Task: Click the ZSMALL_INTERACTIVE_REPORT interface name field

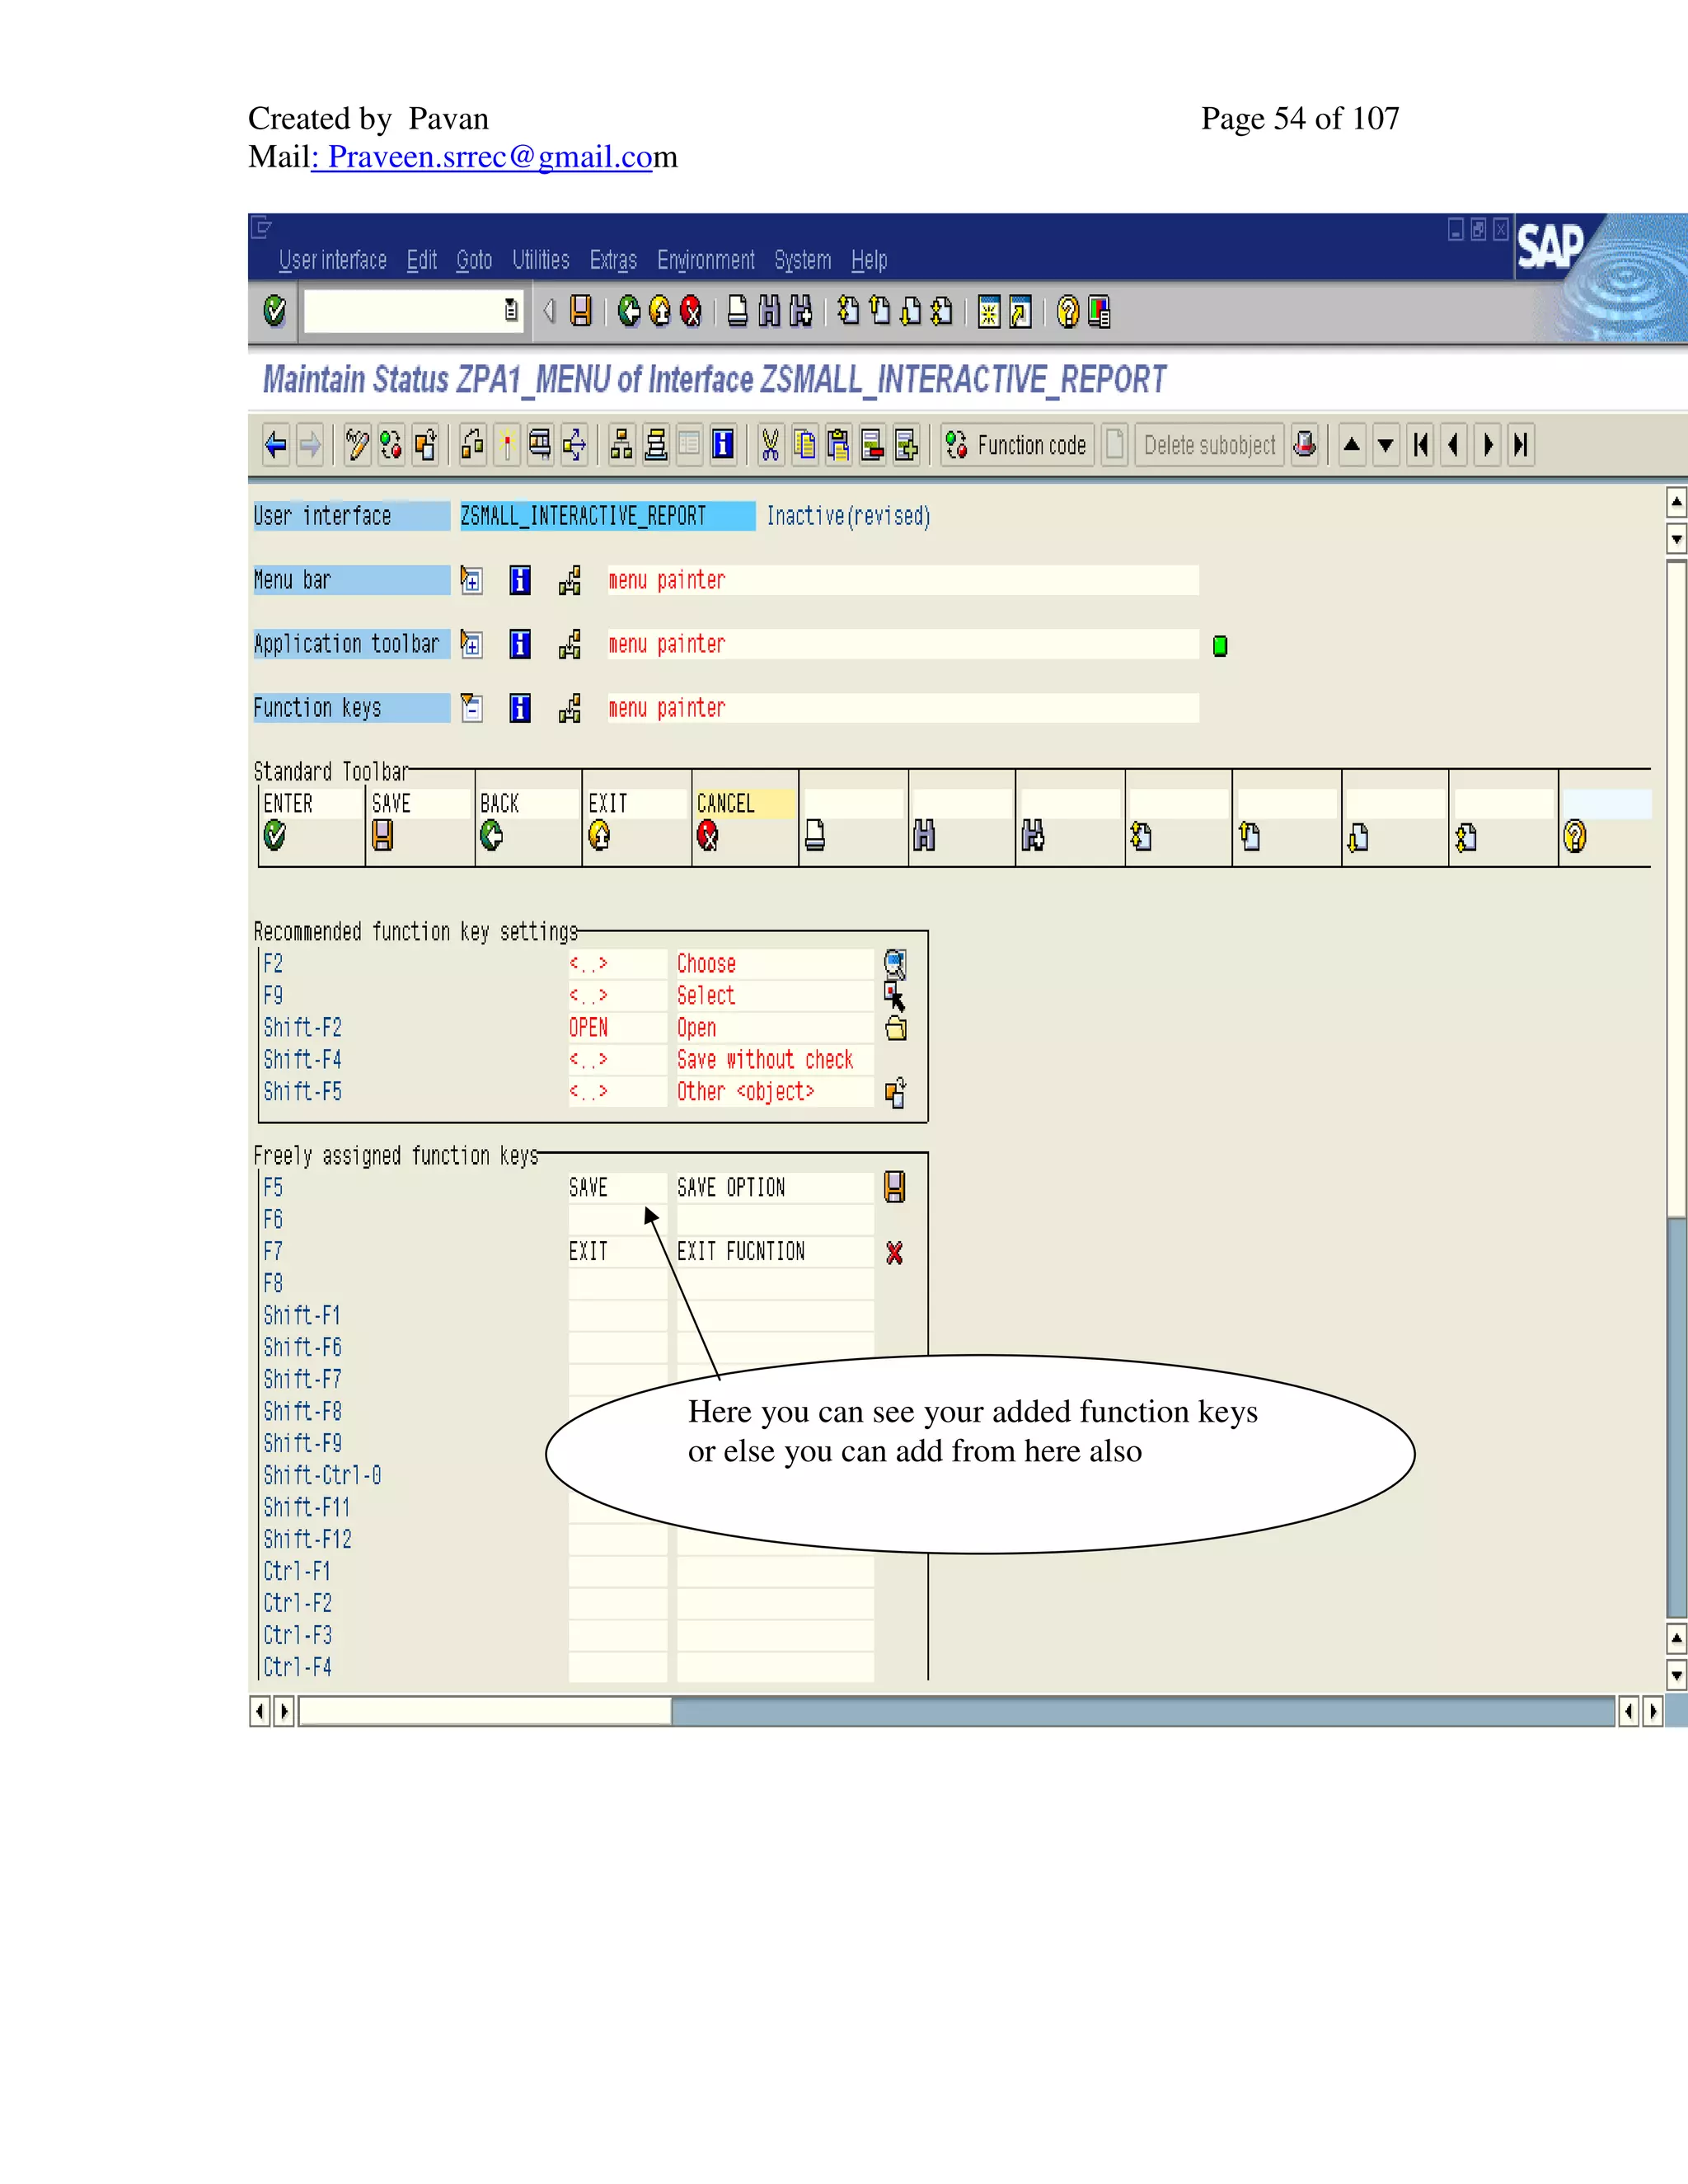Action: [x=607, y=516]
